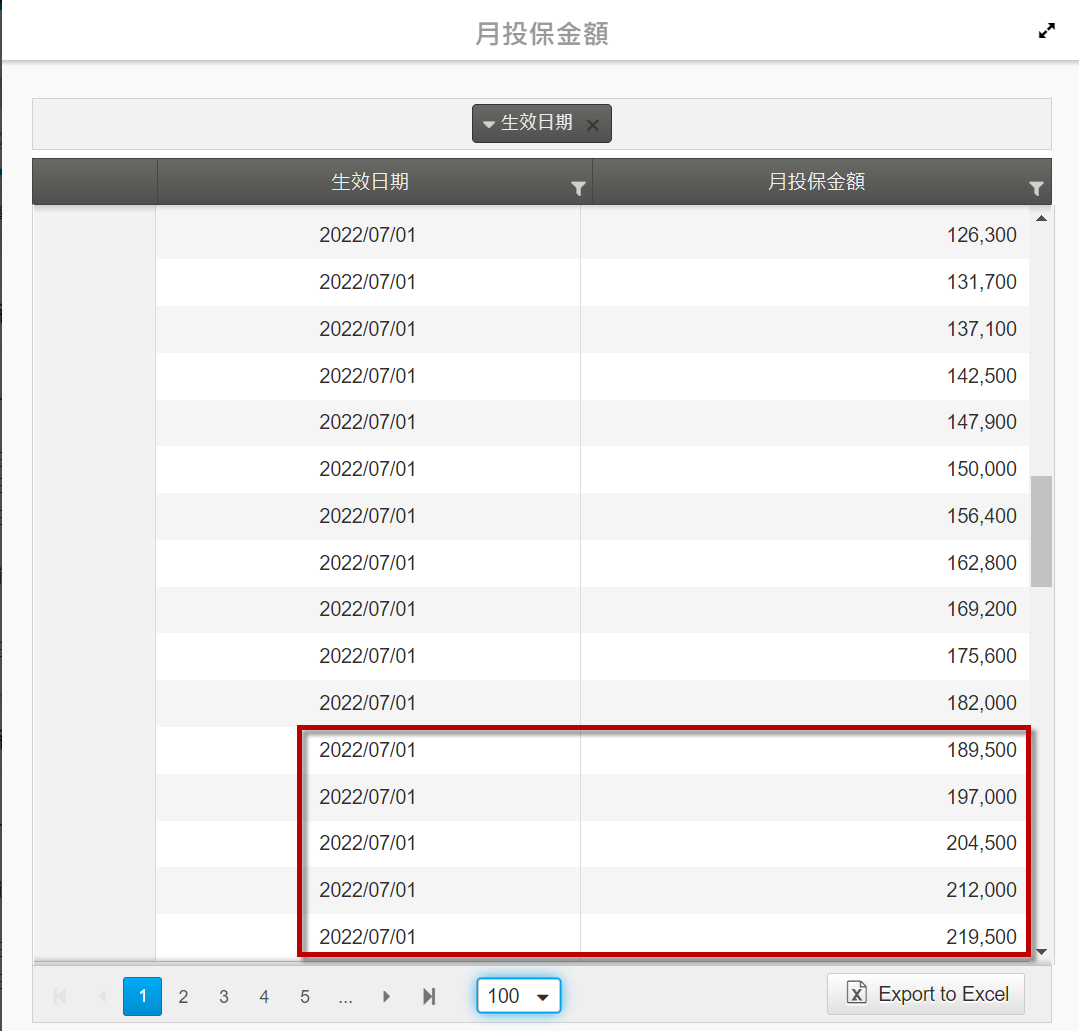1079x1031 pixels.
Task: Toggle sort arrow on 生效日期 group chip
Action: click(489, 124)
